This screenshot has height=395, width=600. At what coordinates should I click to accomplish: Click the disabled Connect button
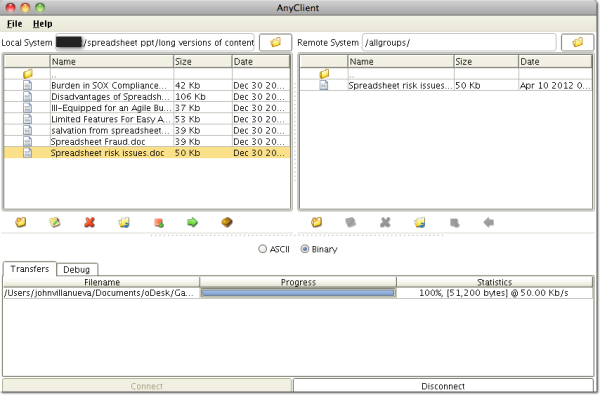pos(147,386)
